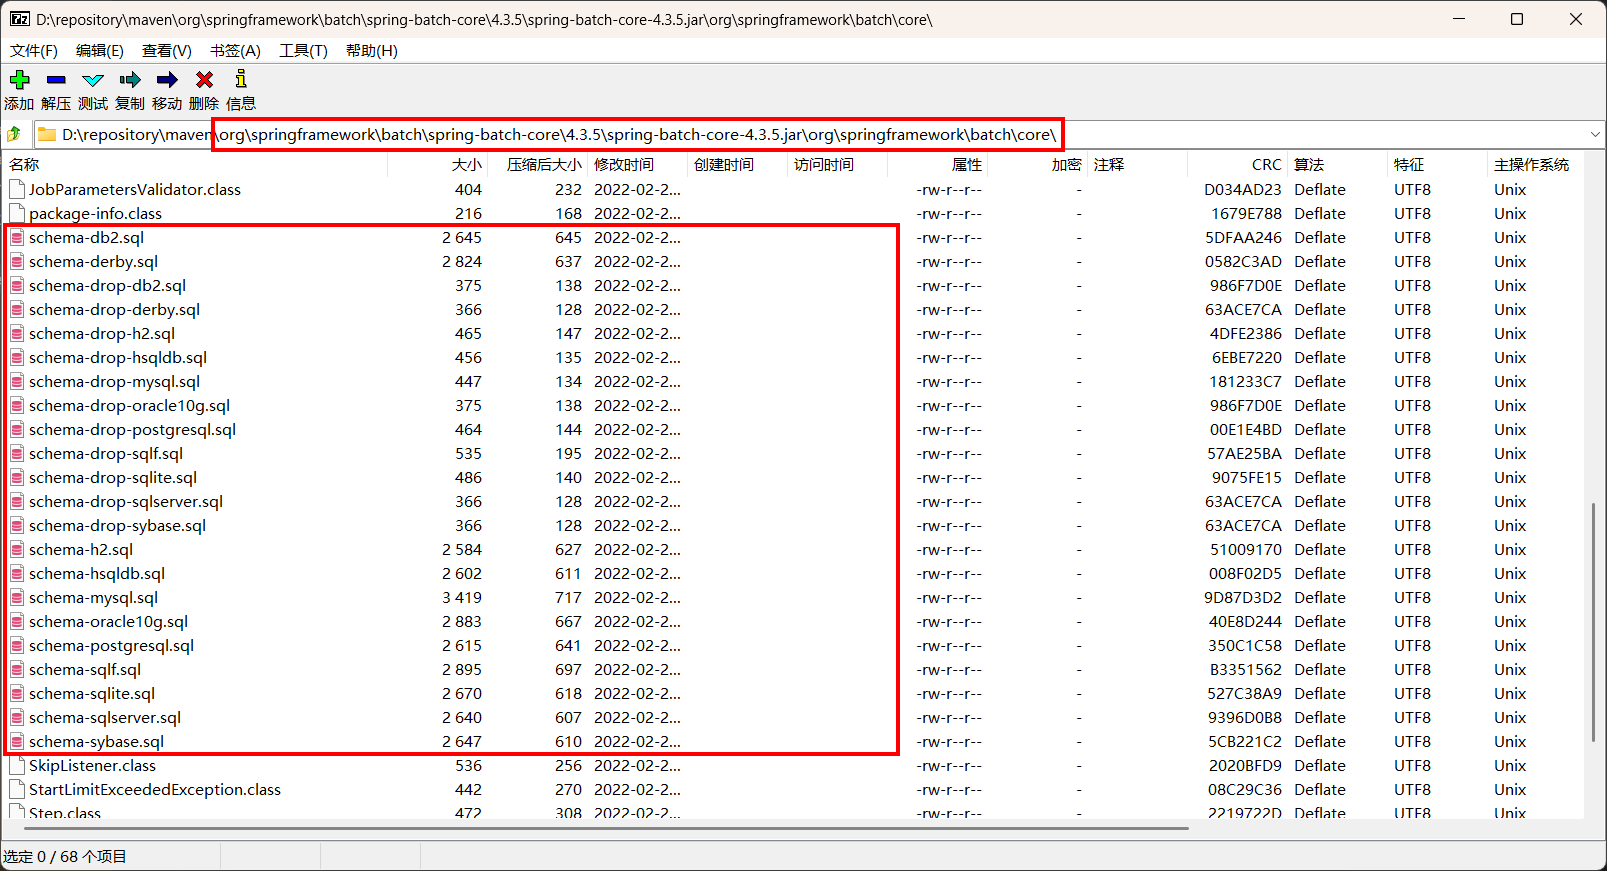Select the schema-drop-postgresql.sql file name
Image resolution: width=1607 pixels, height=871 pixels.
[132, 430]
